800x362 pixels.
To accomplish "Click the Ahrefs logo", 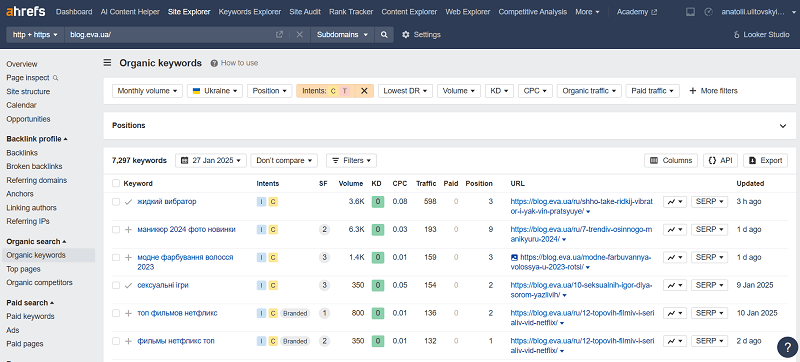I will [26, 11].
